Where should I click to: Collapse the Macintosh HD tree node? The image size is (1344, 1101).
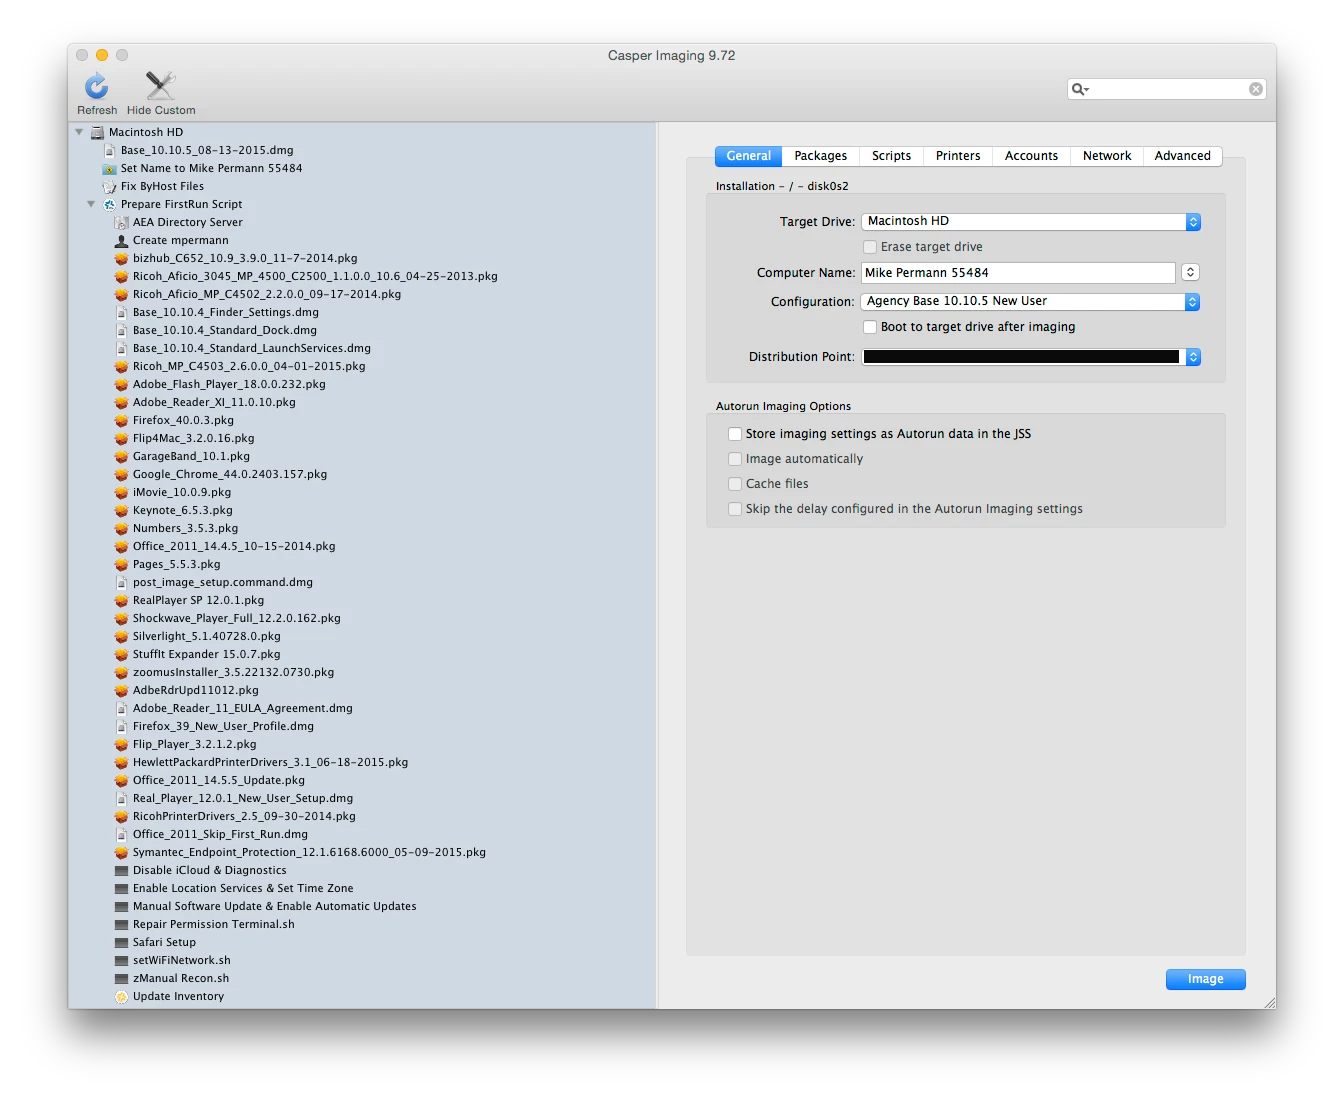click(x=79, y=132)
